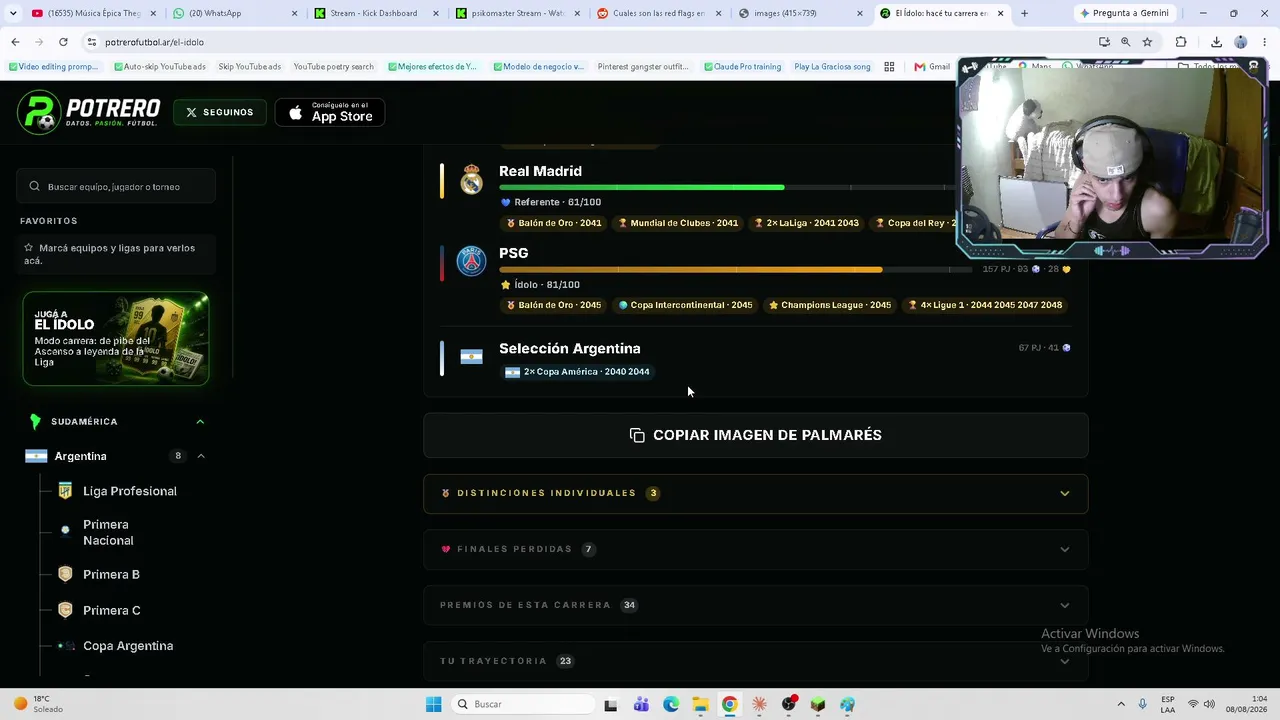This screenshot has height=720, width=1280.
Task: Click the Real Madrid green progress bar
Action: pos(642,187)
